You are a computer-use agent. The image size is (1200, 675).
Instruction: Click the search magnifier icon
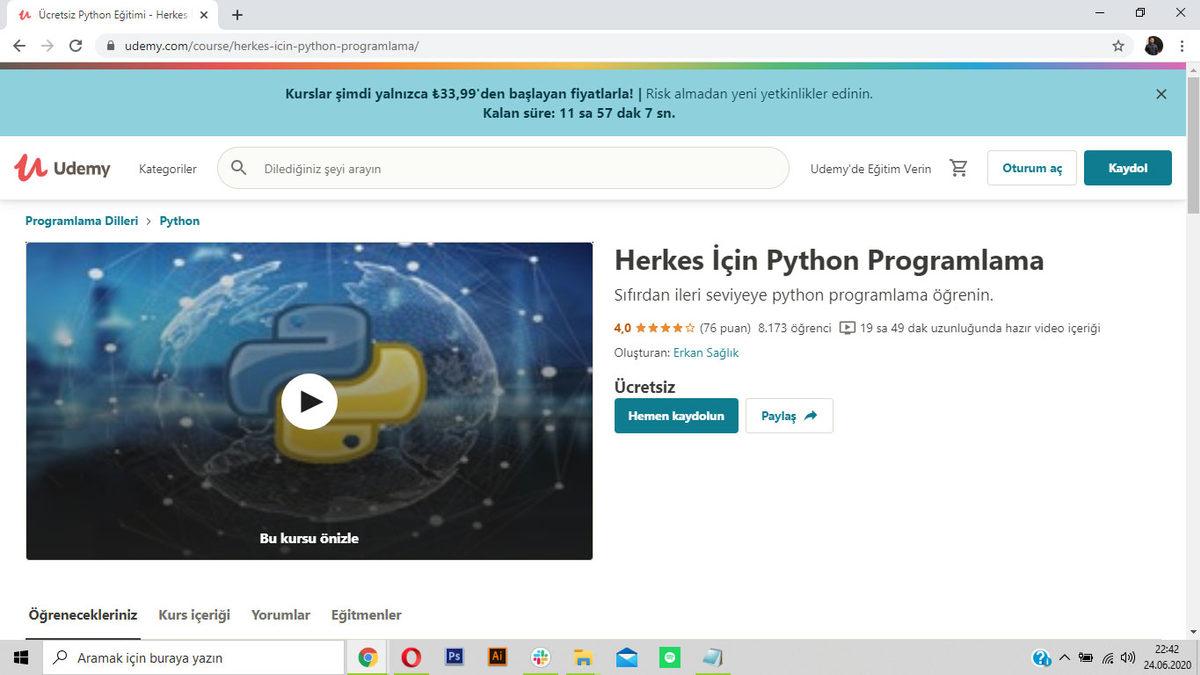click(239, 168)
